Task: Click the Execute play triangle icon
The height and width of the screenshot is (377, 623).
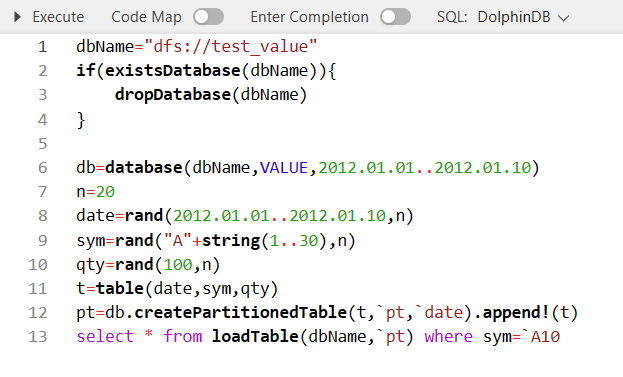Action: (17, 17)
